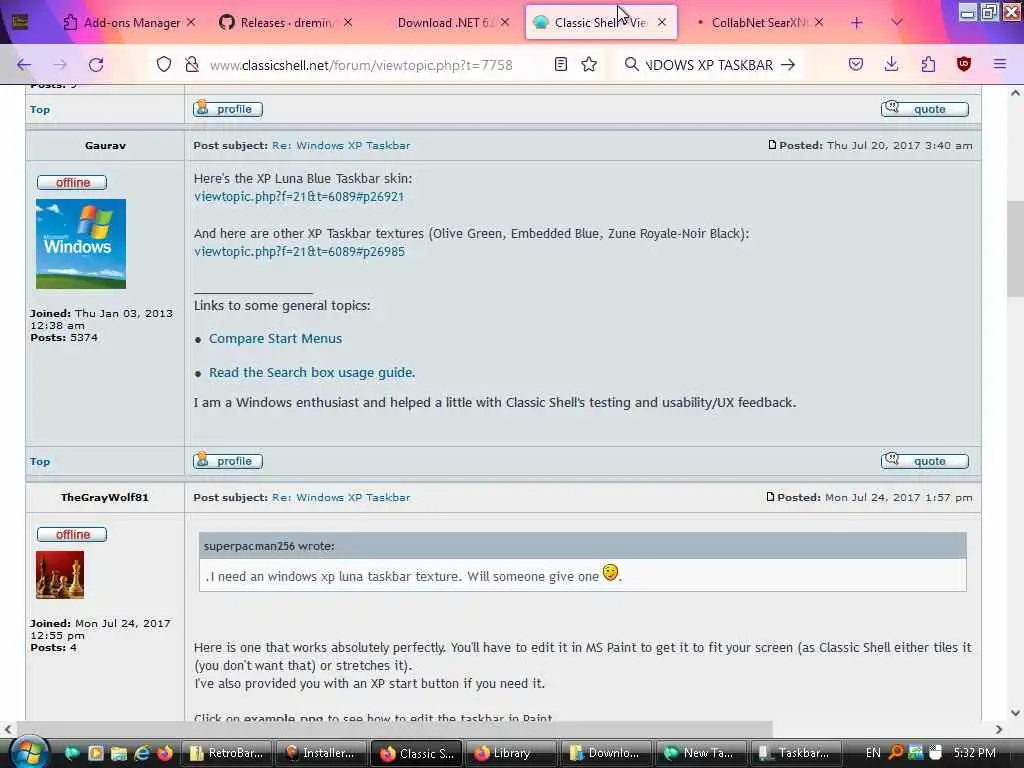Quote Gaurav's post with quote button
This screenshot has width=1024, height=768.
click(x=924, y=460)
